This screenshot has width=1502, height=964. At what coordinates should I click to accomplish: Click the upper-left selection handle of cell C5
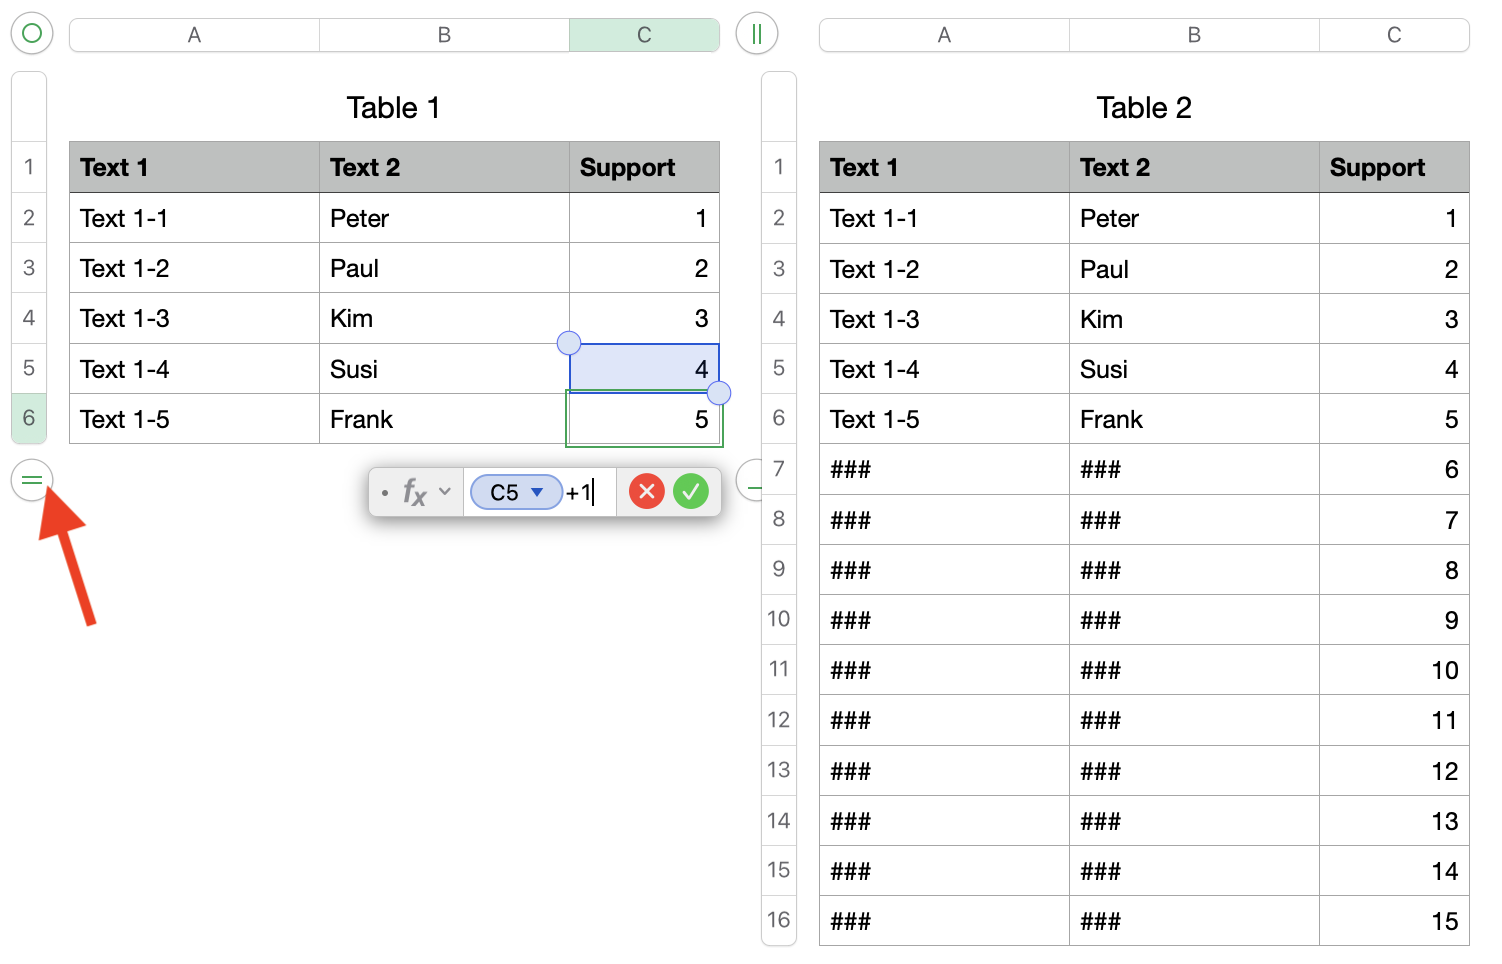(569, 344)
